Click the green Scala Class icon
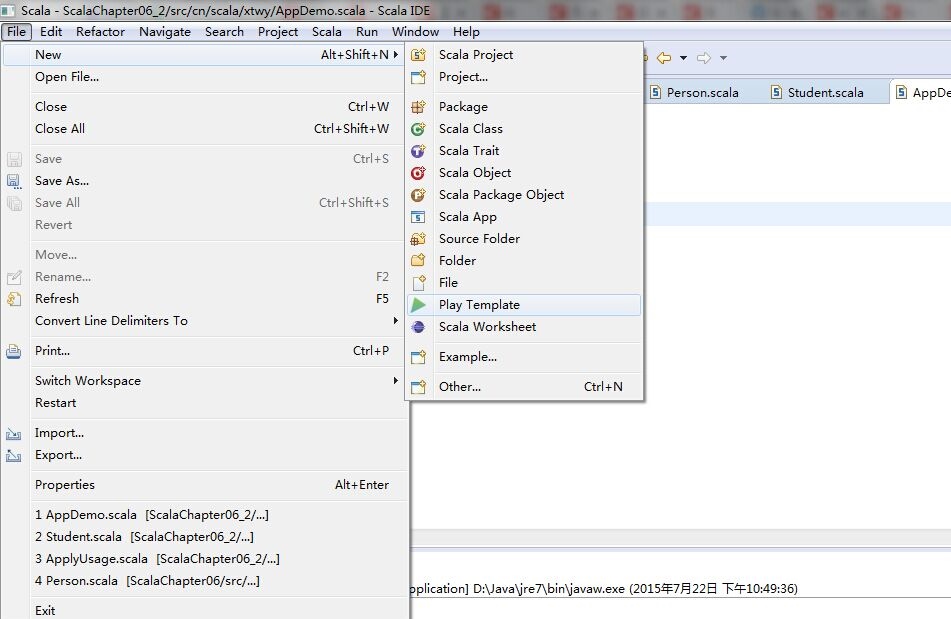 coord(418,129)
